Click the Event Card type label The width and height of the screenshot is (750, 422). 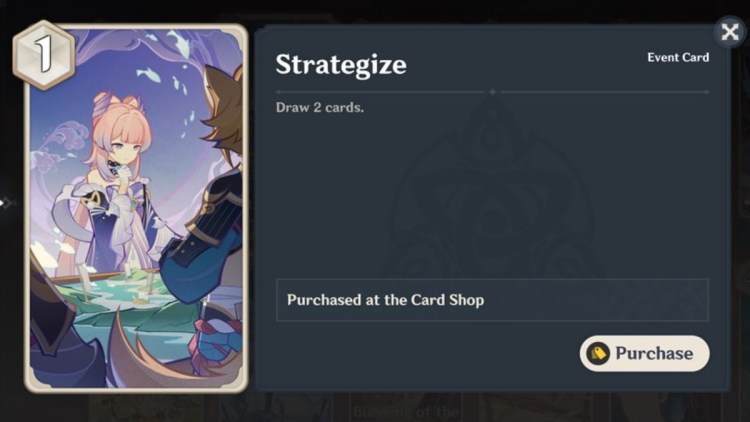pyautogui.click(x=678, y=57)
